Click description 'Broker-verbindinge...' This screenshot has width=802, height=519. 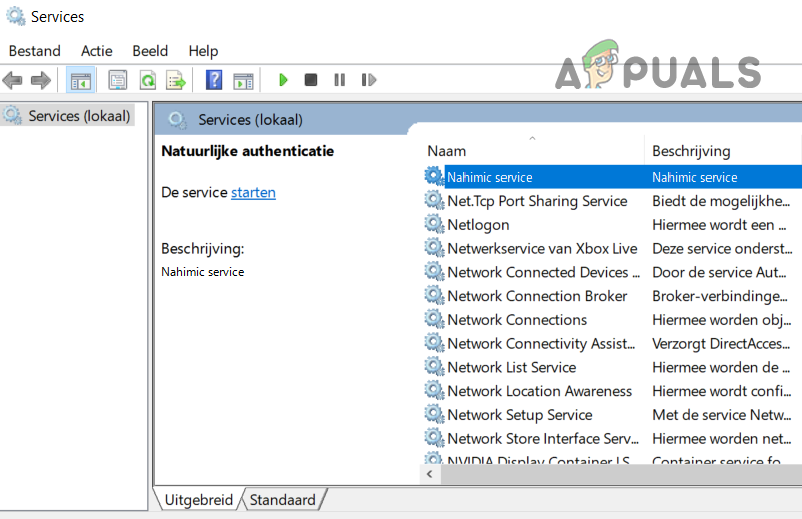(720, 296)
